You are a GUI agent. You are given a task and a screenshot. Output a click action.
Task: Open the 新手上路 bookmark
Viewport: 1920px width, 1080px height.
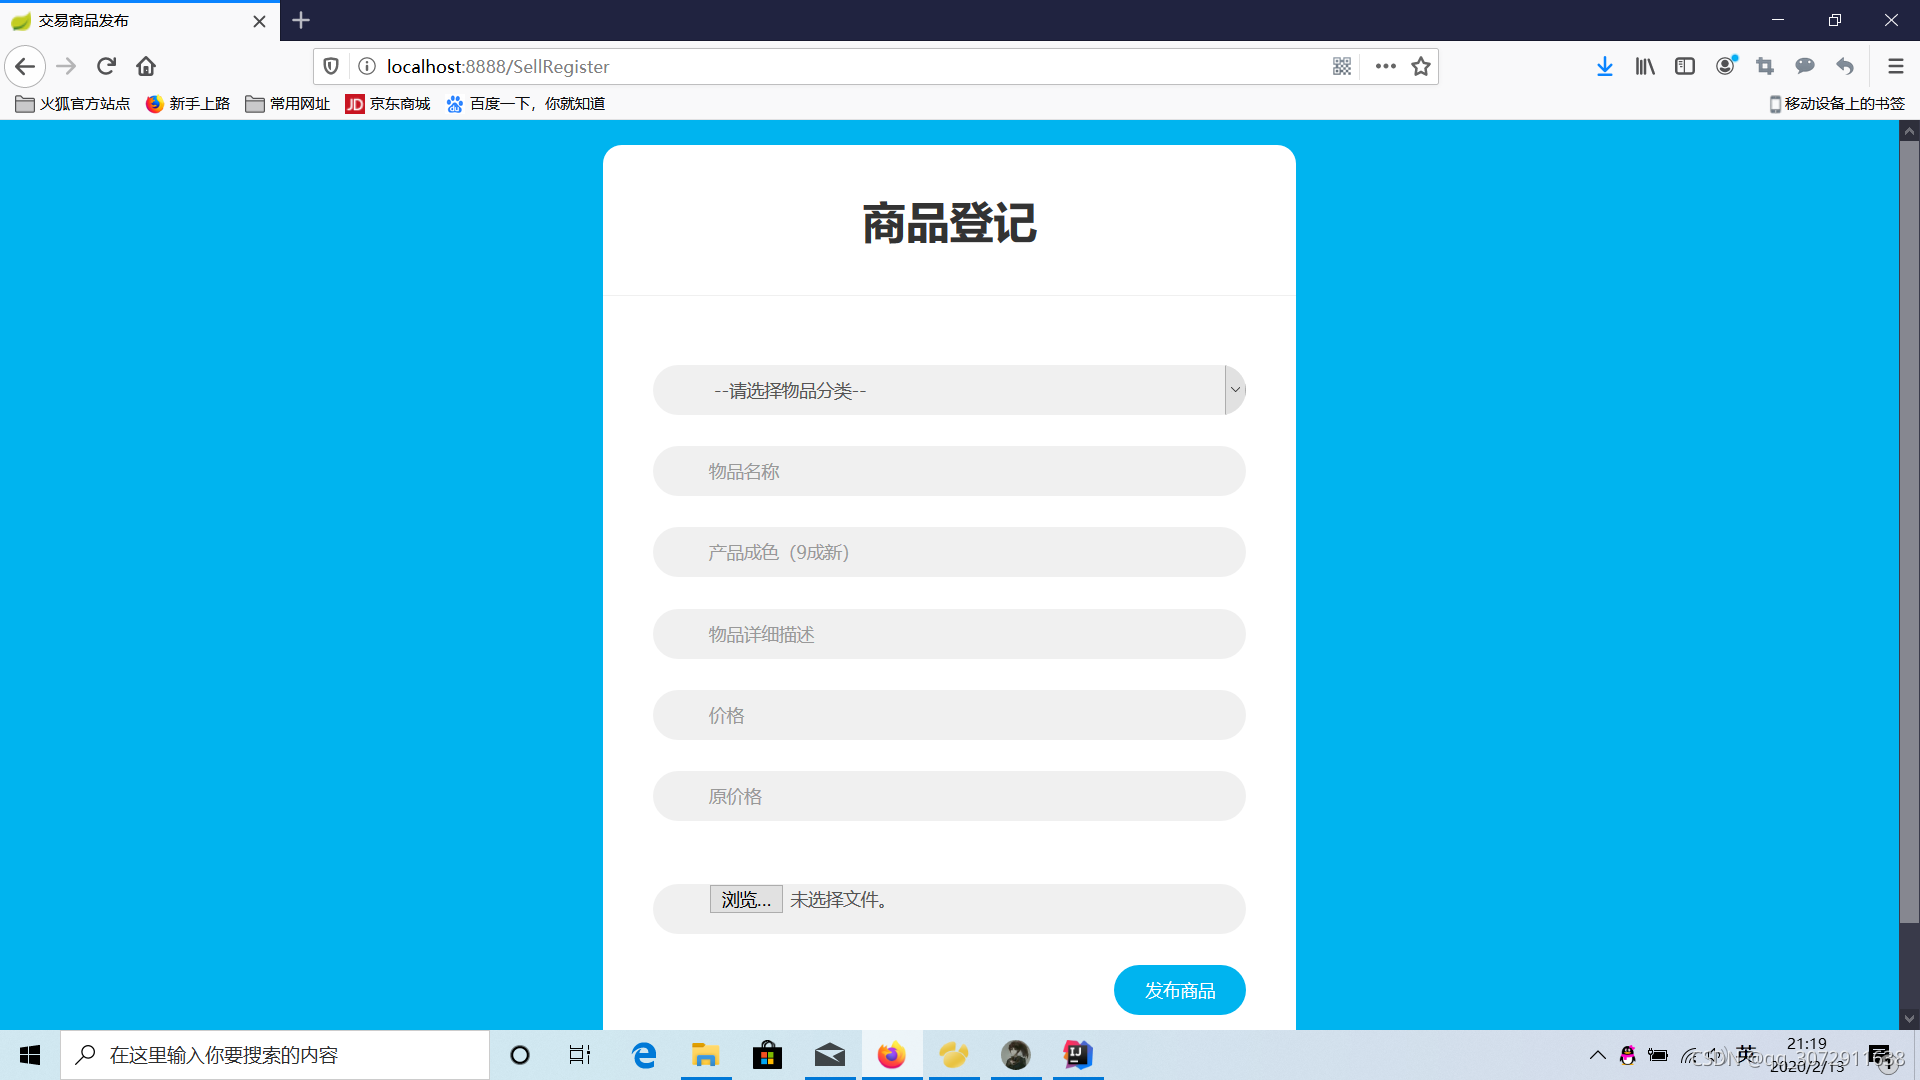pyautogui.click(x=188, y=103)
